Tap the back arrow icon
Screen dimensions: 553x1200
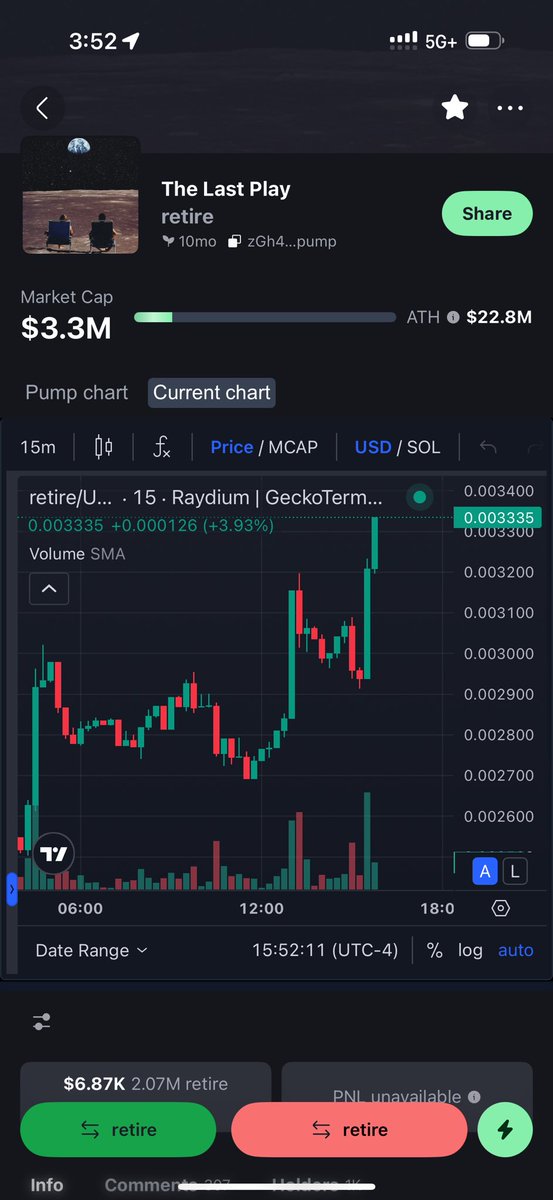point(42,108)
